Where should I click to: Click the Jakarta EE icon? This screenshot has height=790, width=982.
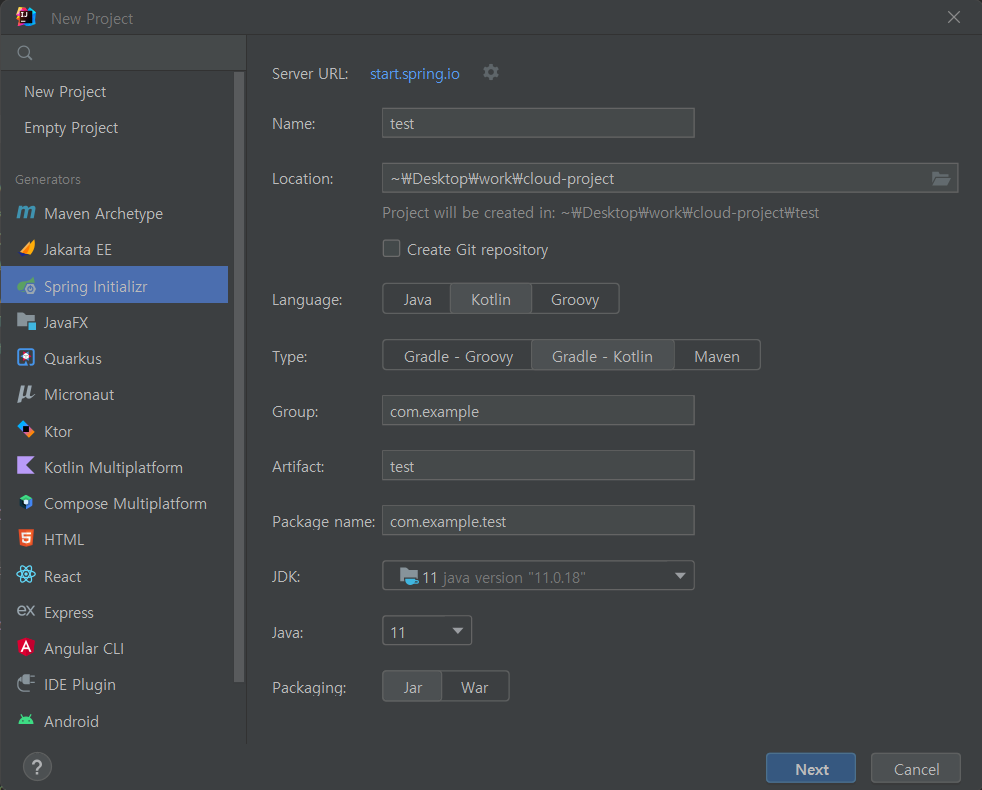[26, 249]
